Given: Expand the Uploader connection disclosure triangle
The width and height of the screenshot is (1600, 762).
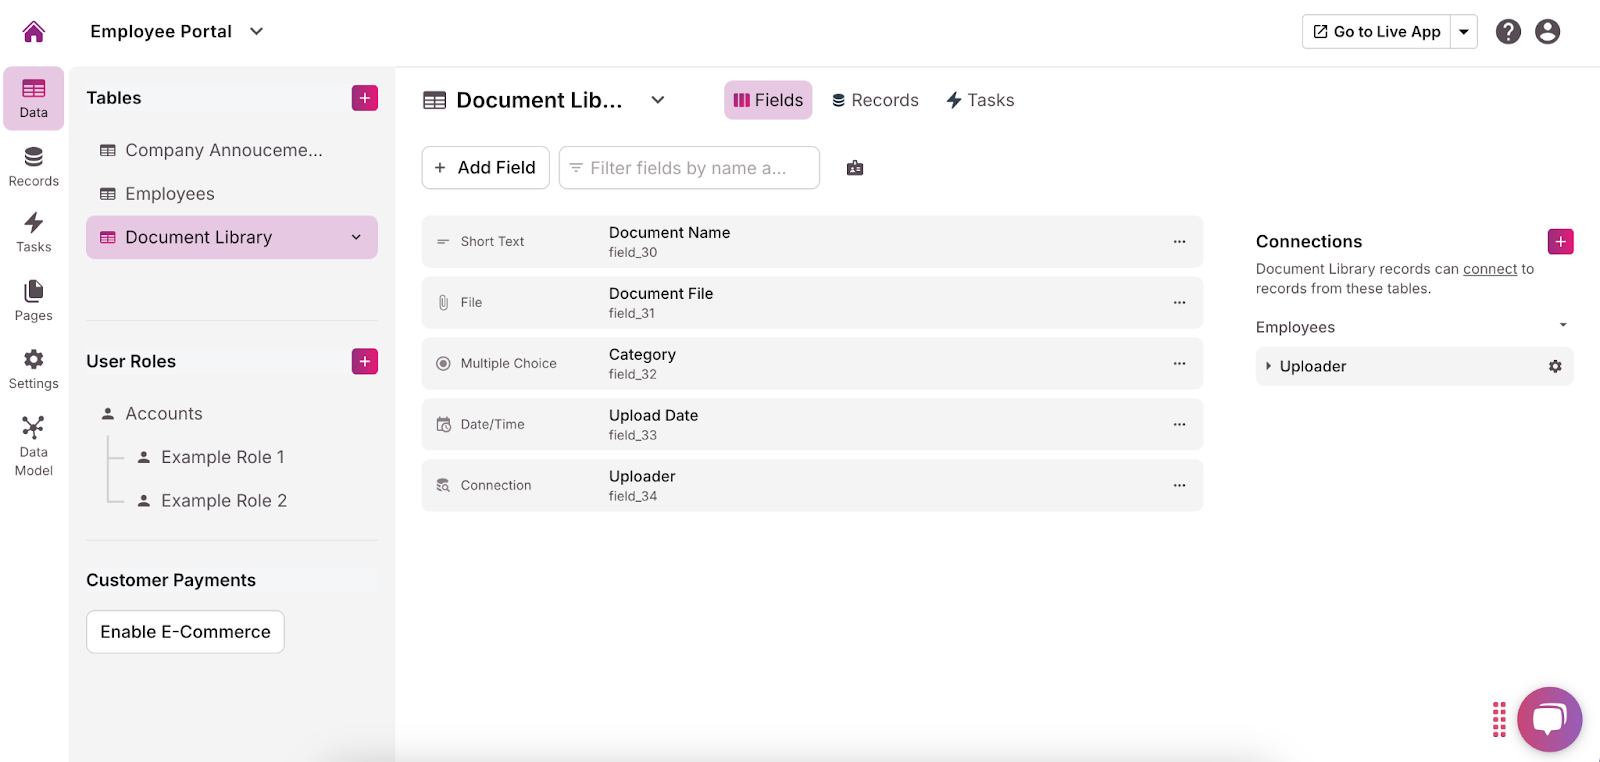Looking at the screenshot, I should (x=1268, y=367).
